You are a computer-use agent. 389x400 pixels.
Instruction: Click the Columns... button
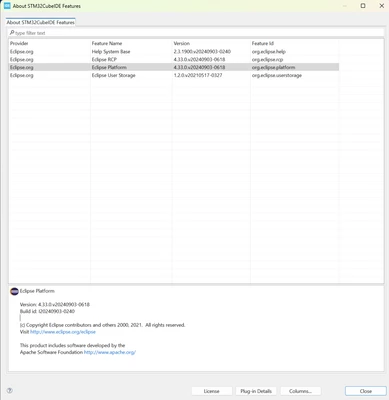[x=300, y=391]
